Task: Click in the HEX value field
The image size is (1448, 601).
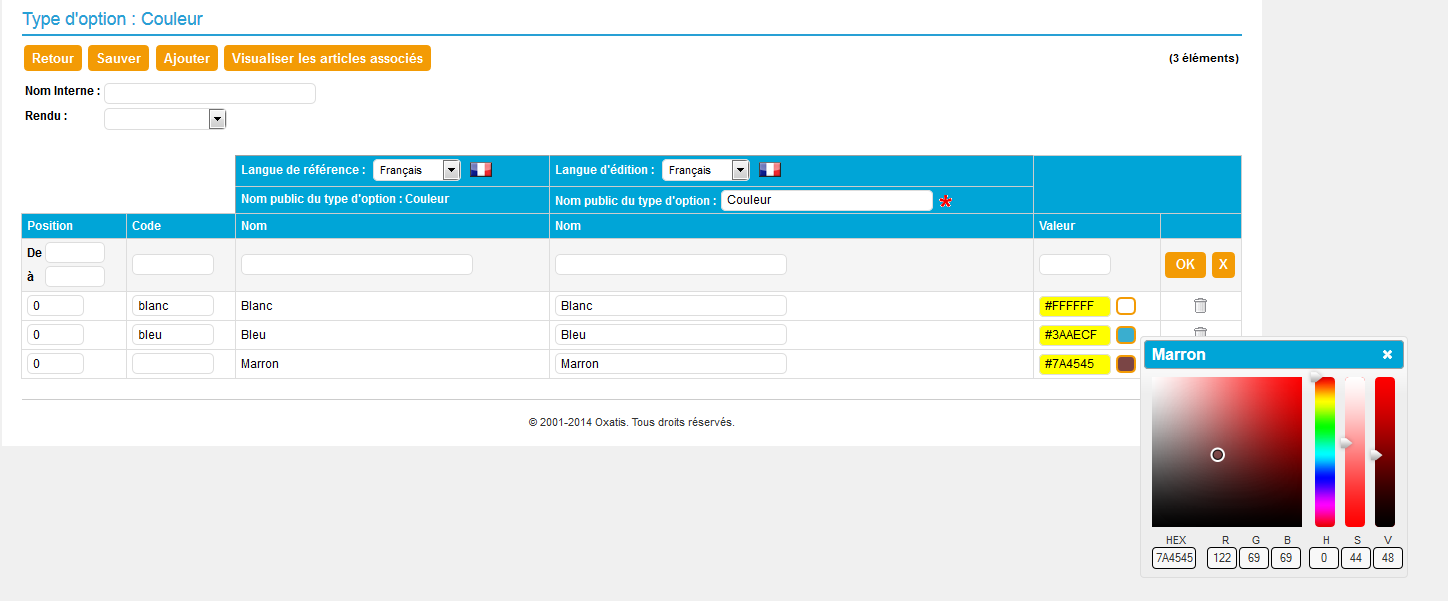Action: 1174,558
